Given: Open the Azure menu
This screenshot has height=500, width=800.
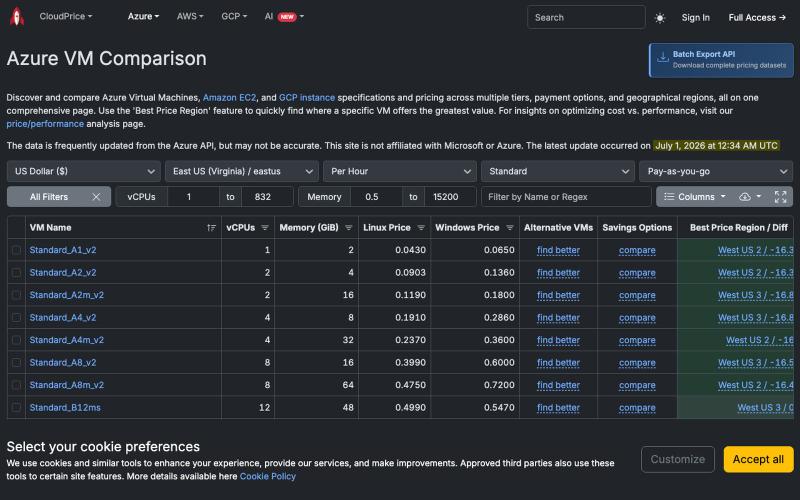Looking at the screenshot, I should 143,16.
